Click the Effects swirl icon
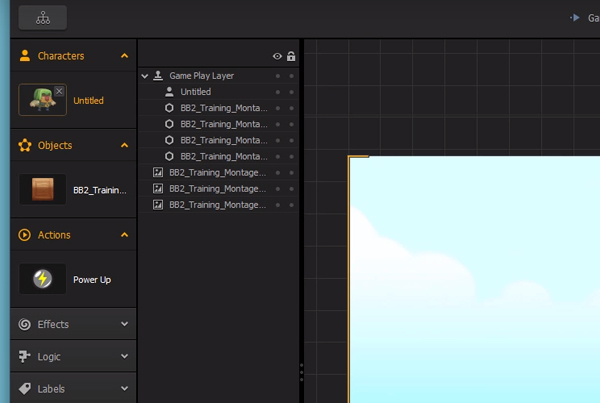600x403 pixels. tap(24, 324)
